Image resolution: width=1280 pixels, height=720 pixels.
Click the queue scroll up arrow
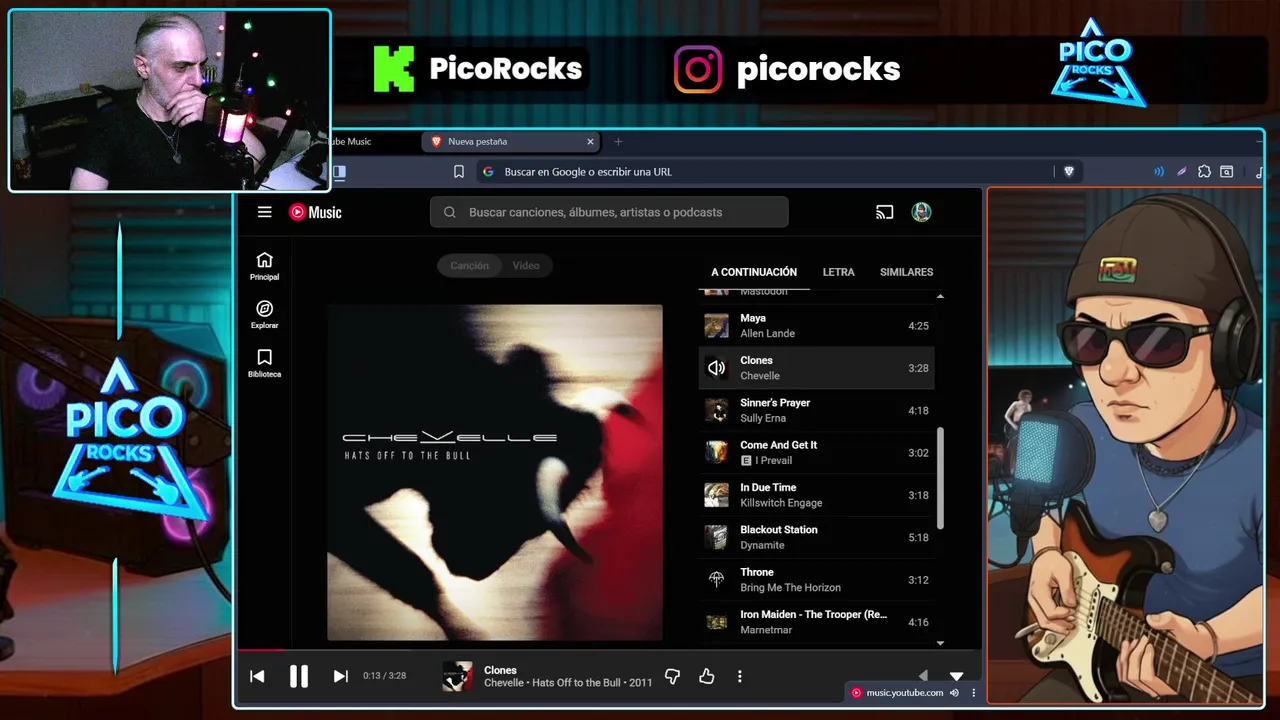tap(940, 296)
